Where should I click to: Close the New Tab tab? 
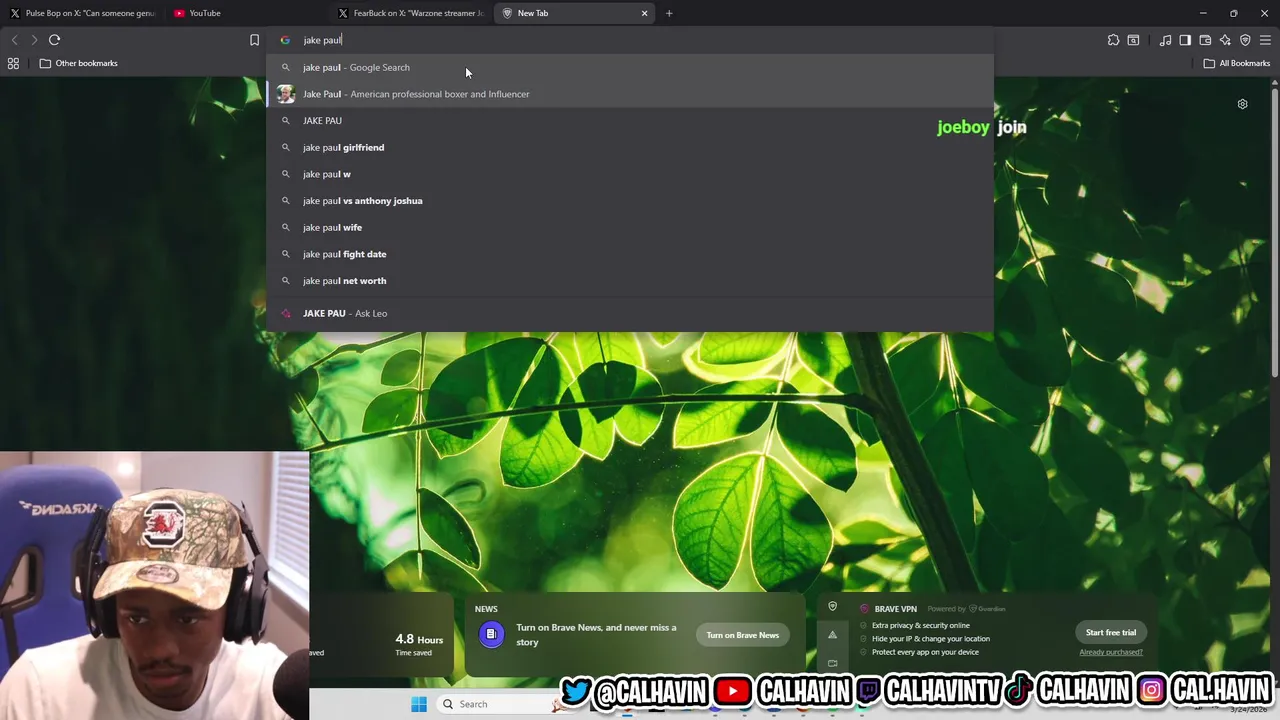coord(644,13)
